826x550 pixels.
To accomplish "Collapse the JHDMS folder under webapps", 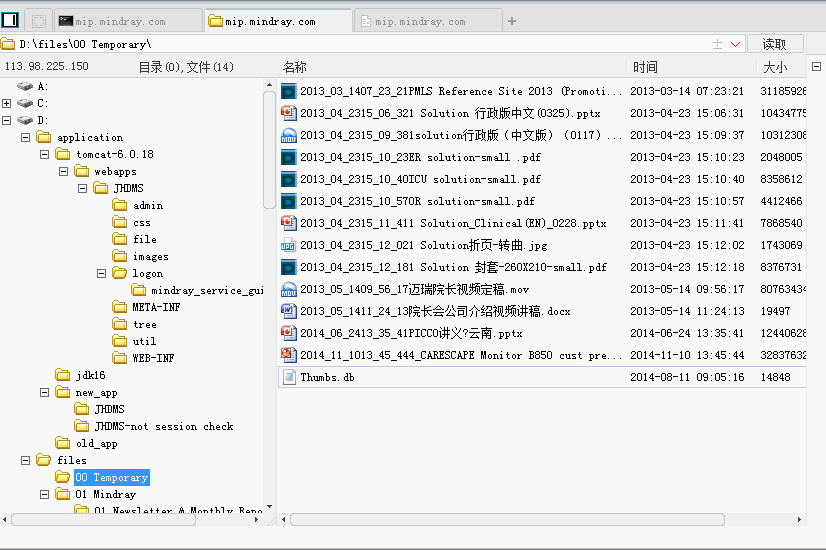I will pos(82,189).
